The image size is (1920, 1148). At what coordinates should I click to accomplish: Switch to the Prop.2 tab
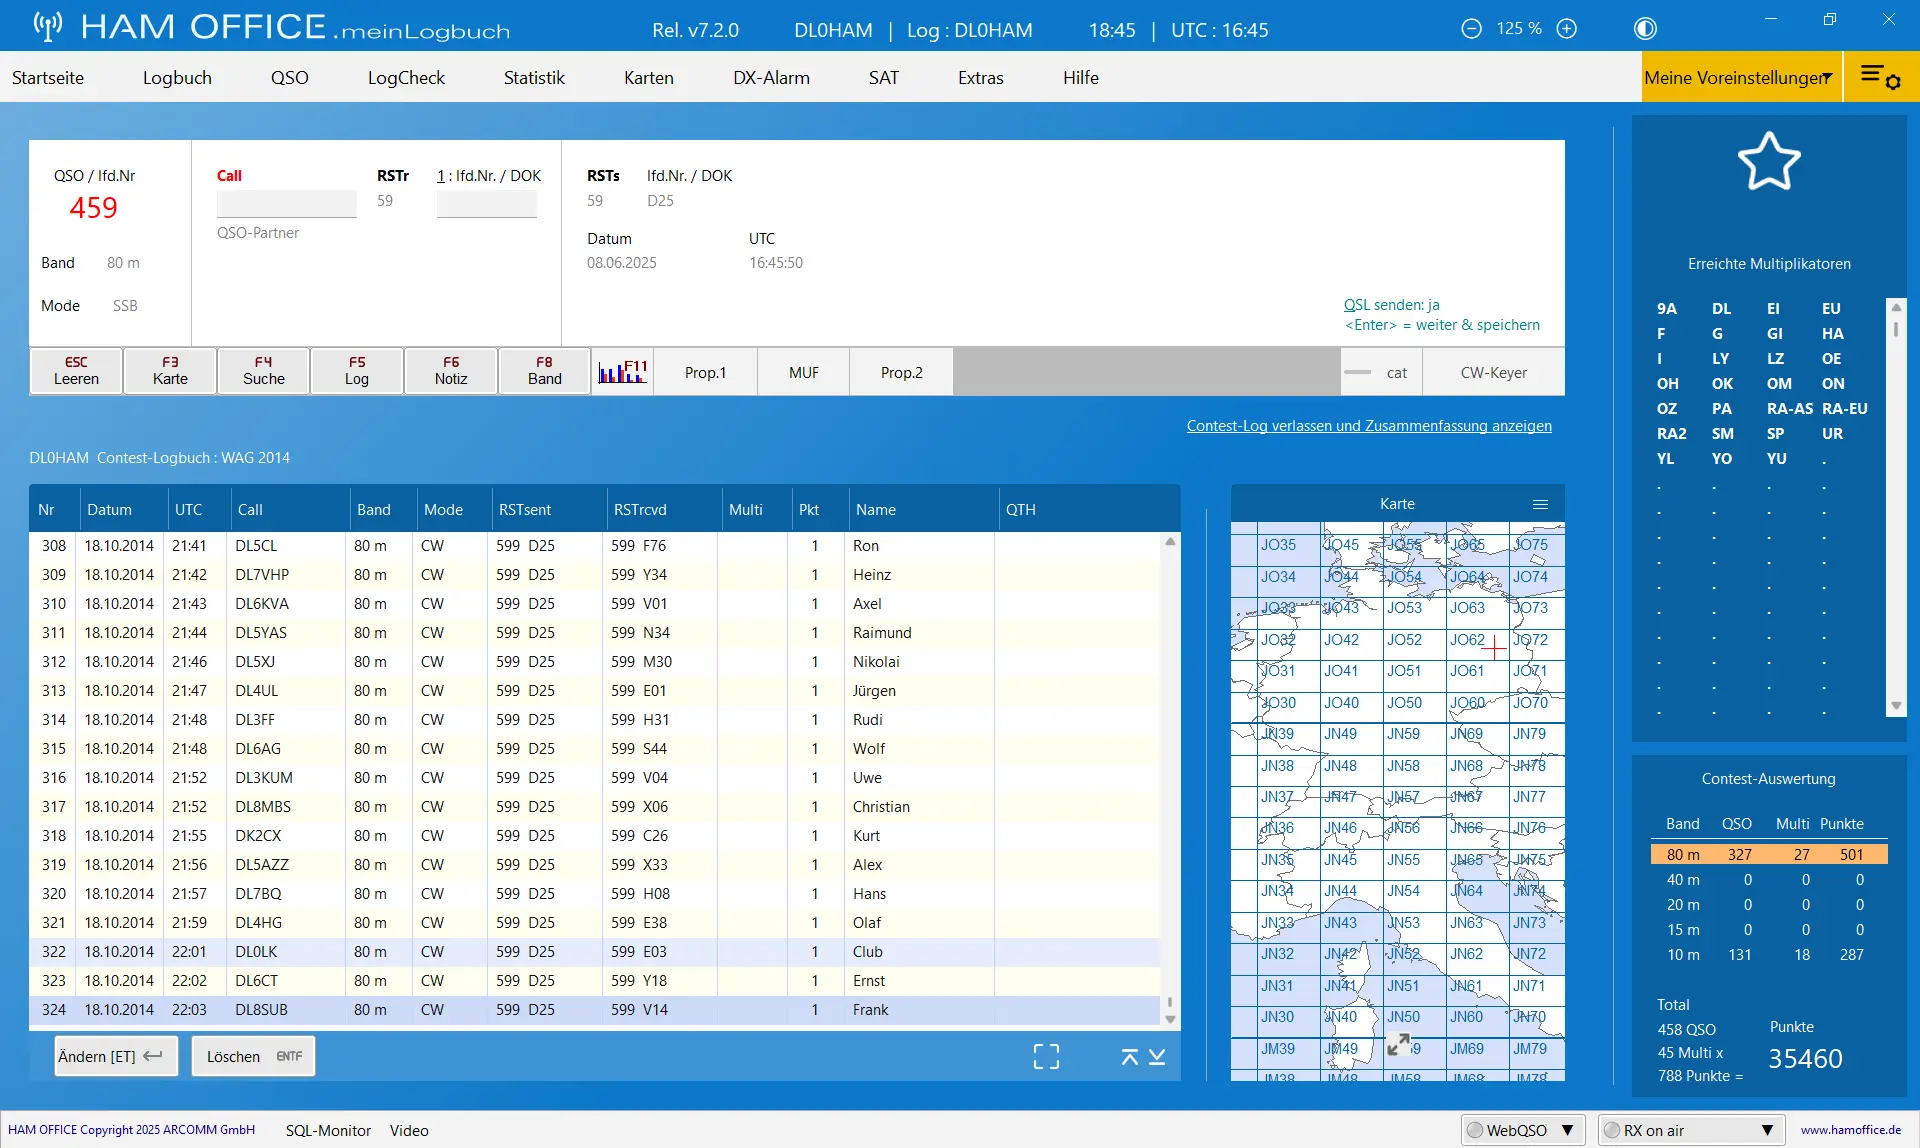(x=902, y=372)
